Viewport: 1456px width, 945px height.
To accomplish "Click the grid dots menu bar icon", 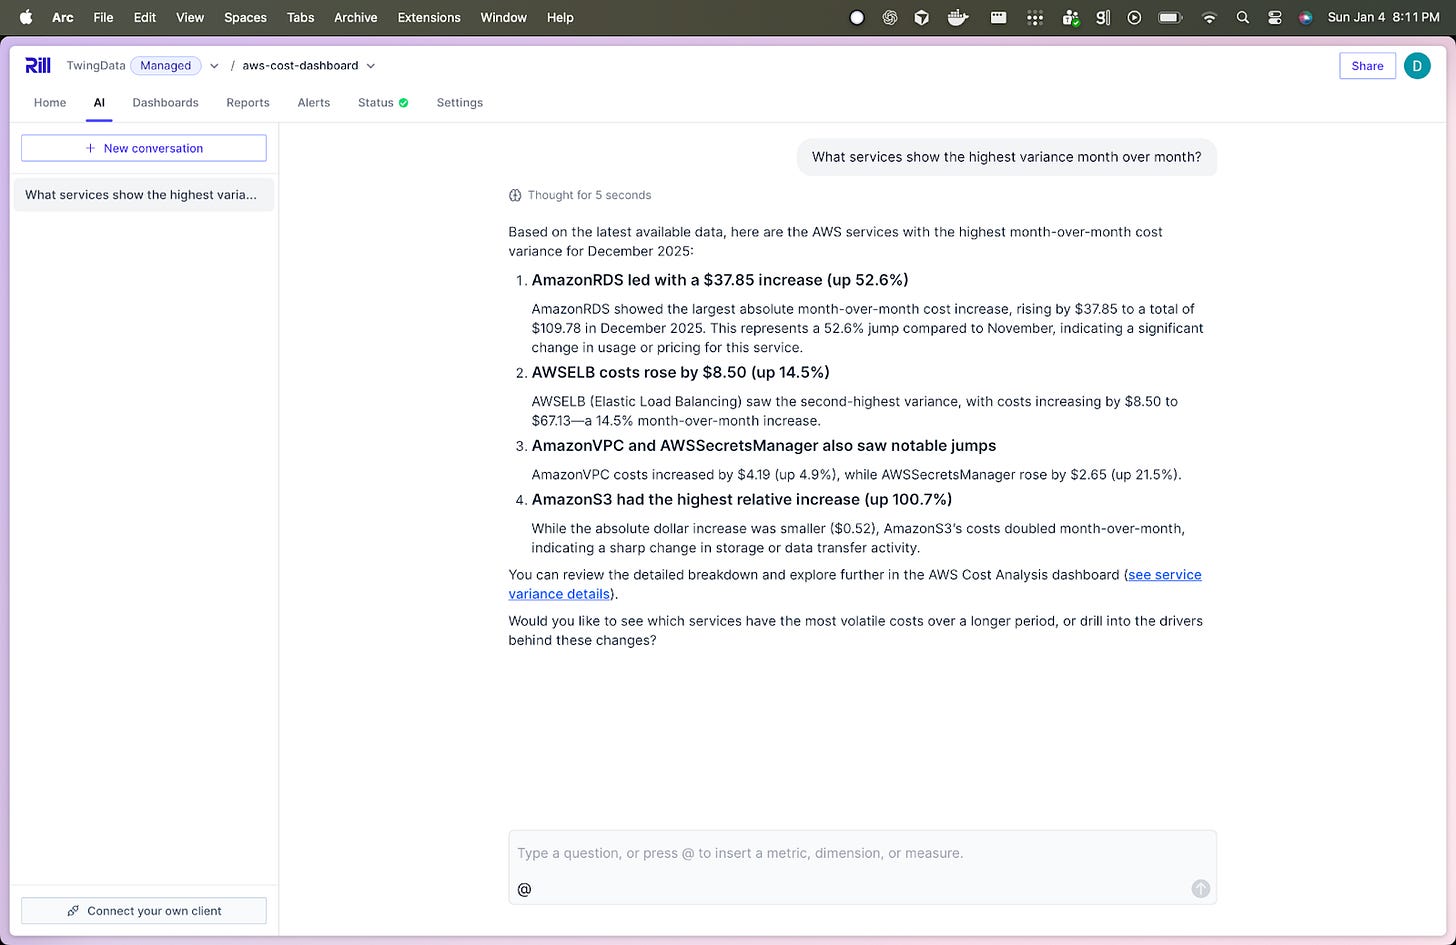I will 1035,17.
